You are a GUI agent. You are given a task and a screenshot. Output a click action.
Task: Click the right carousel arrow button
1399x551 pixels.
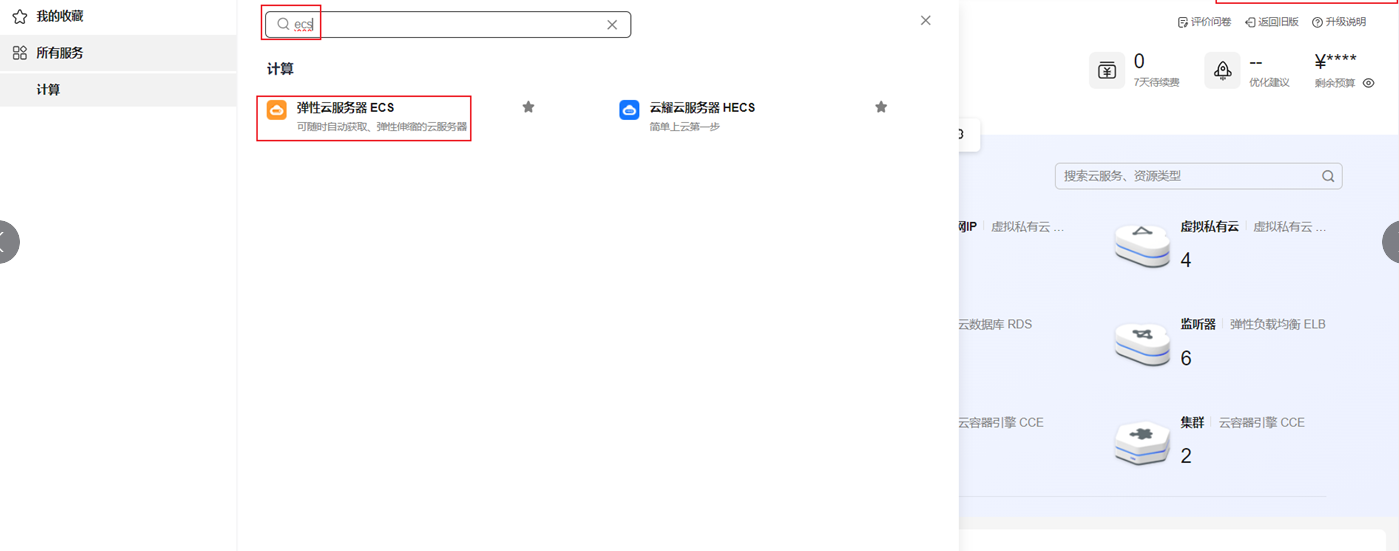point(1393,241)
